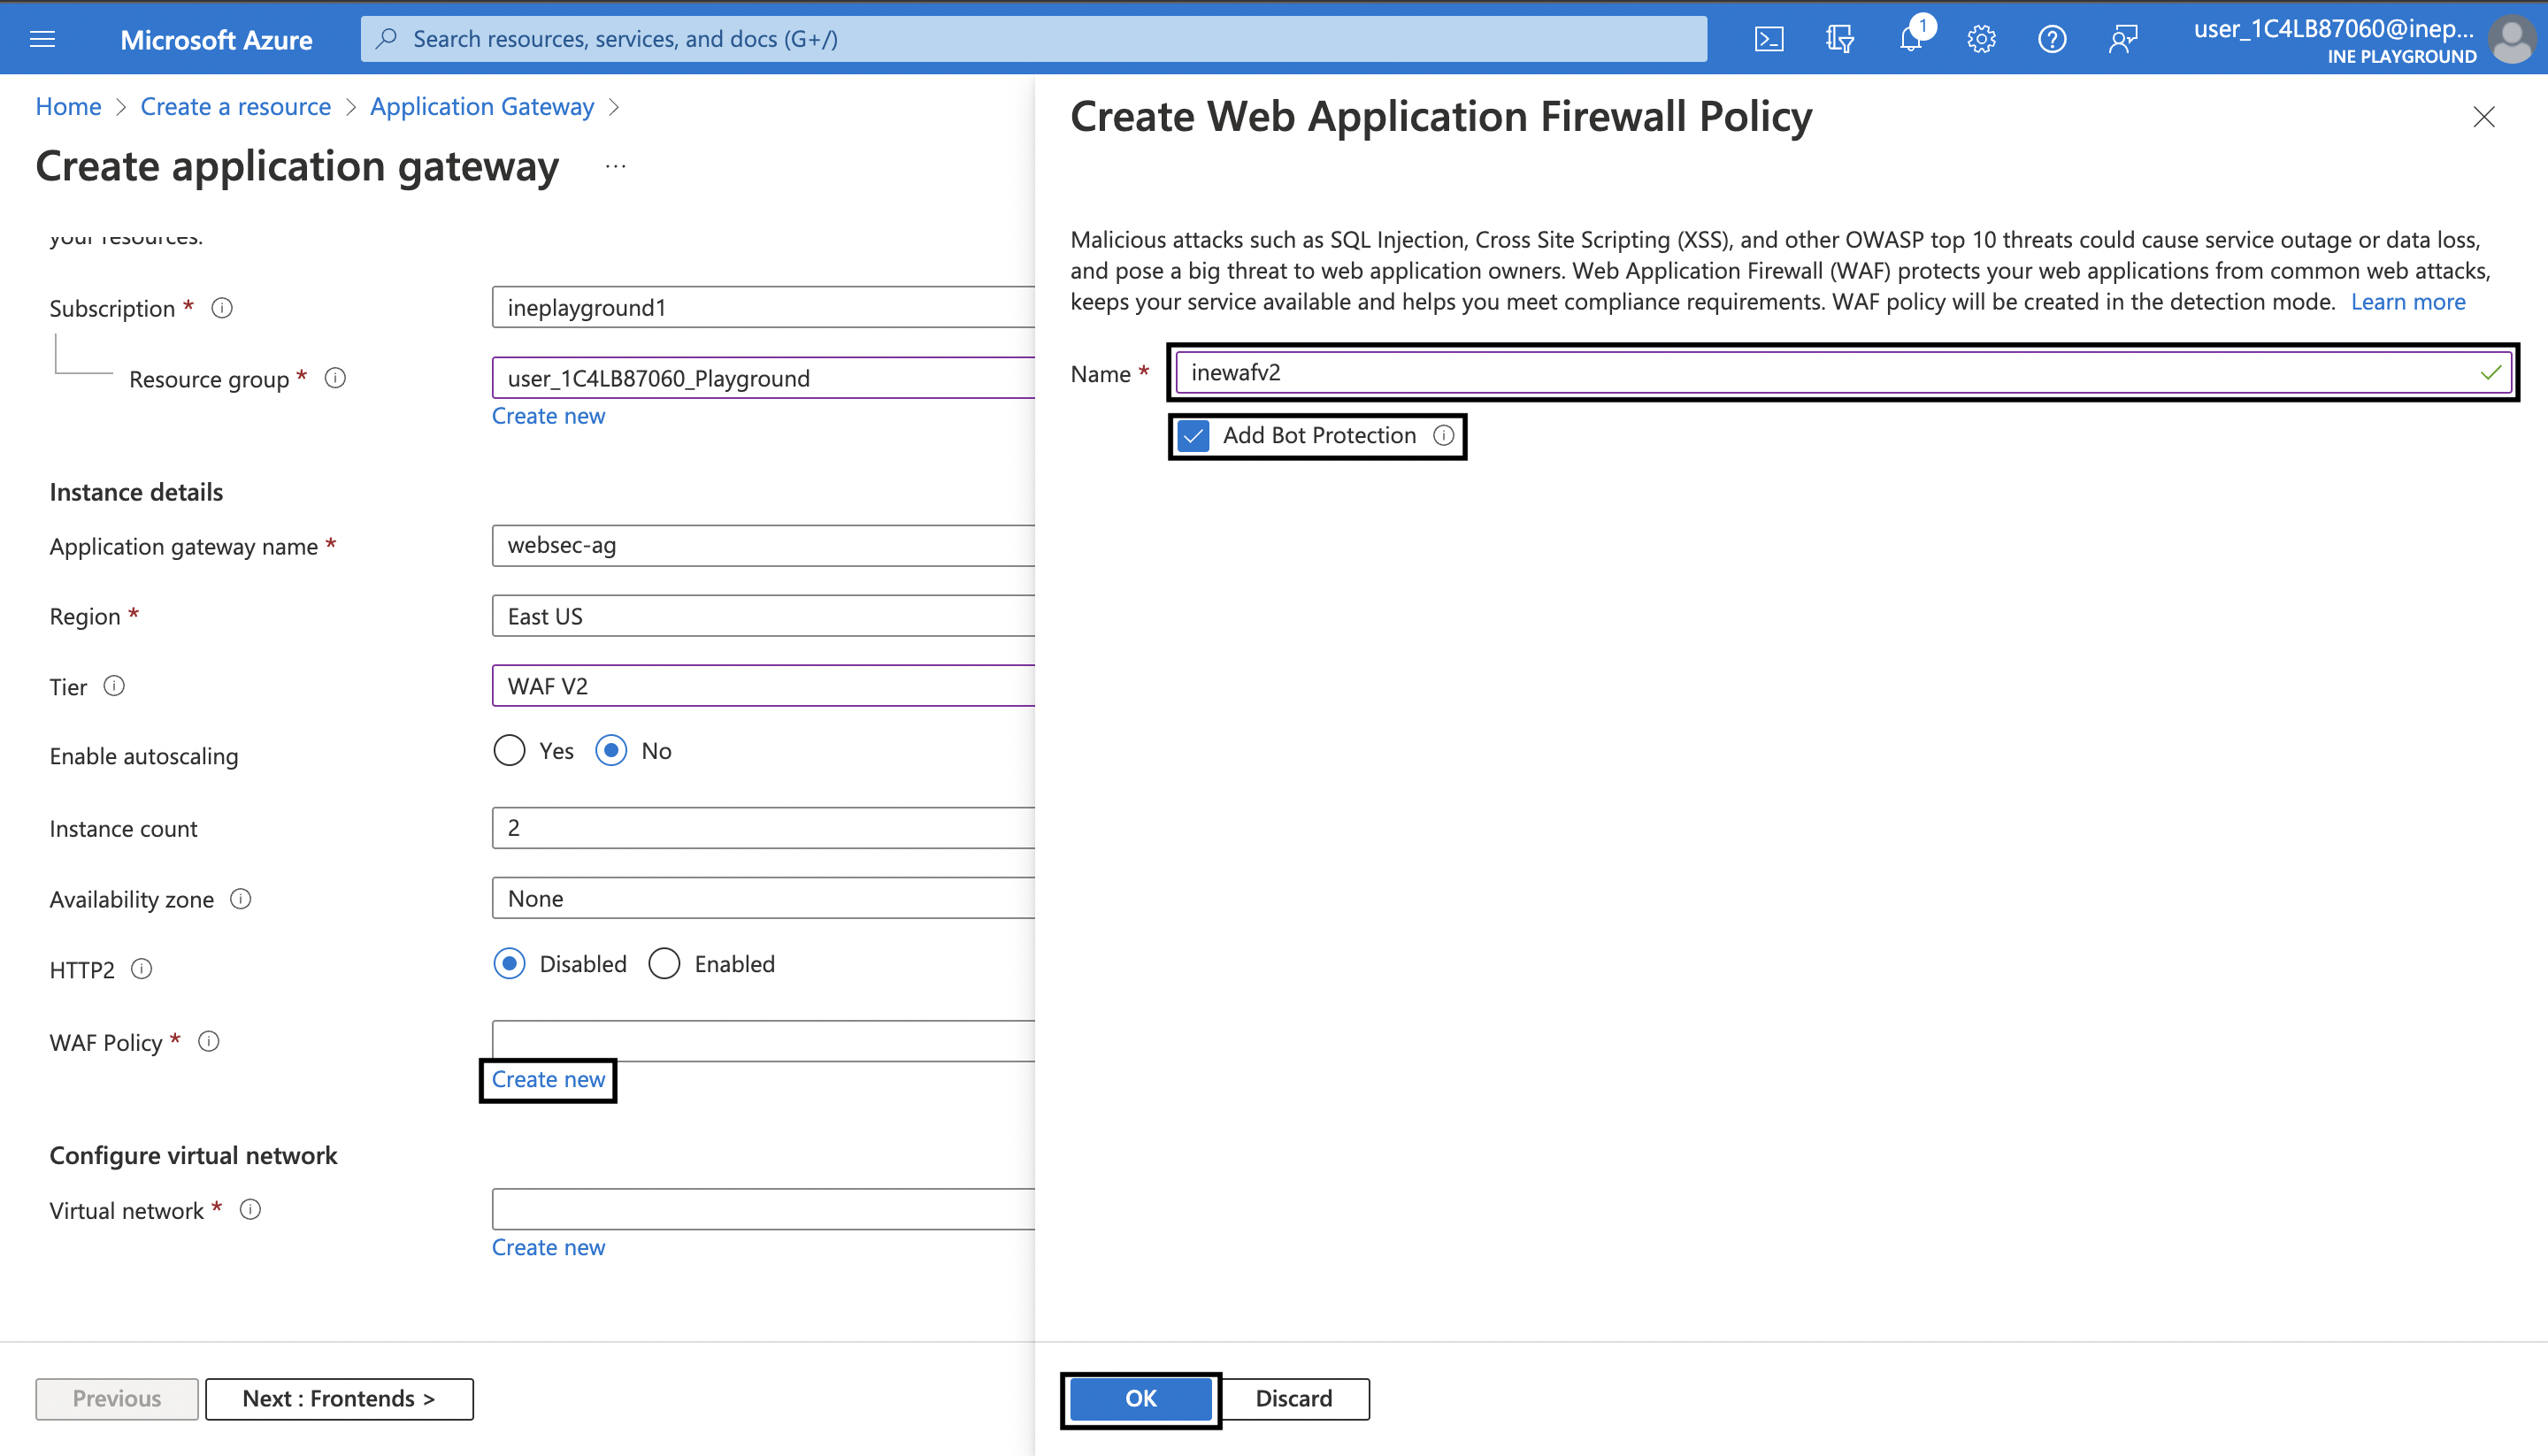Open the Region dropdown showing East US
This screenshot has width=2548, height=1456.
pyautogui.click(x=762, y=616)
